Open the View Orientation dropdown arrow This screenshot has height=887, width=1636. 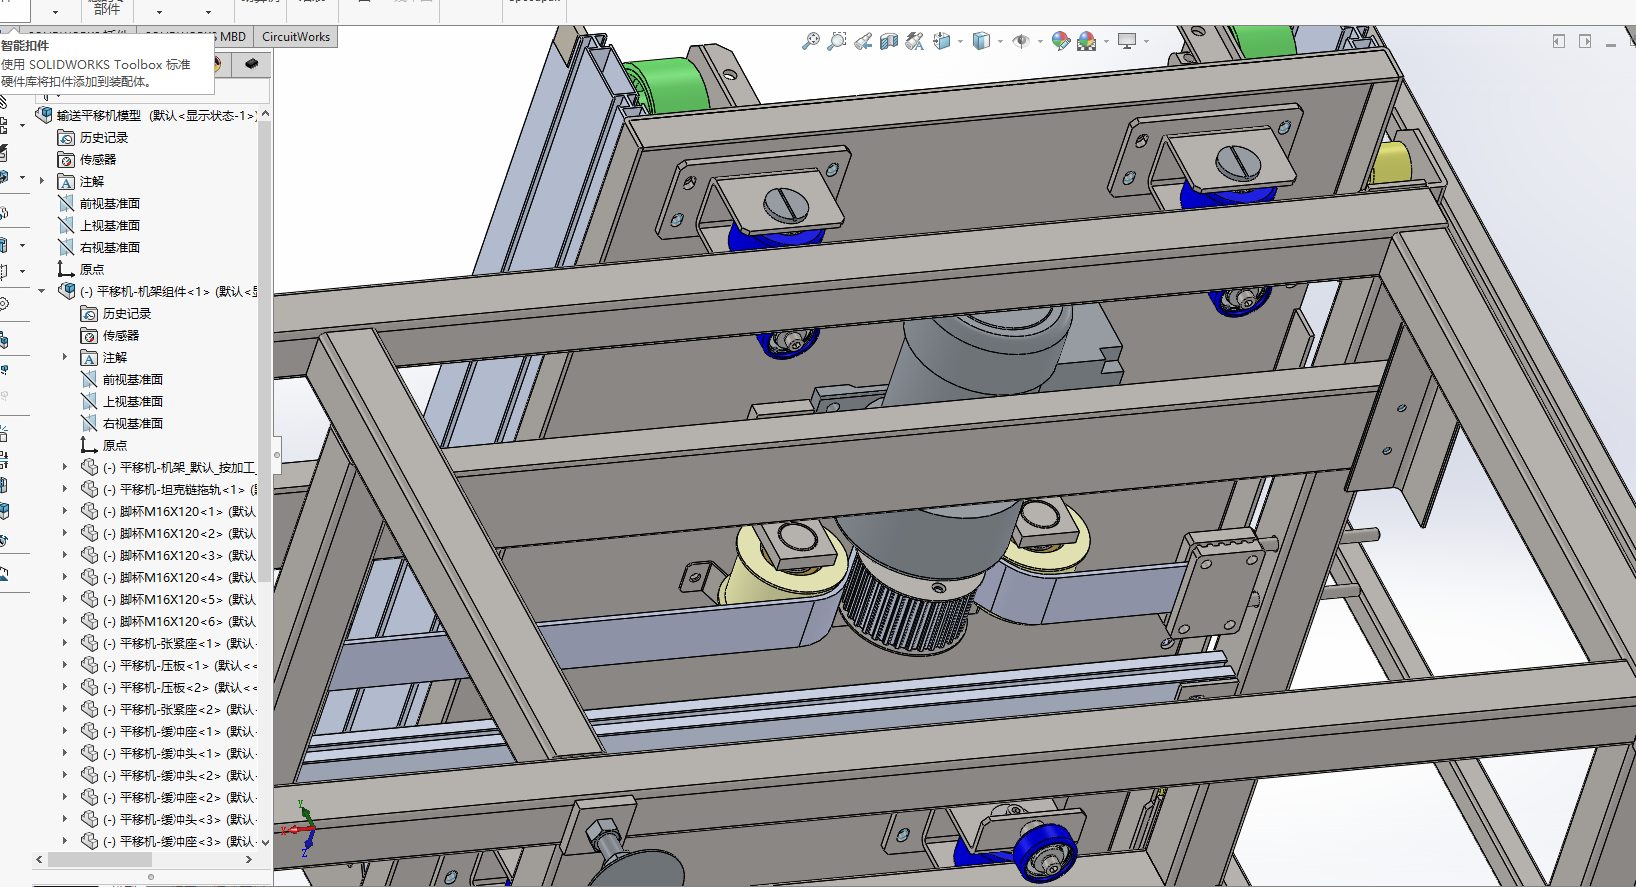point(960,42)
